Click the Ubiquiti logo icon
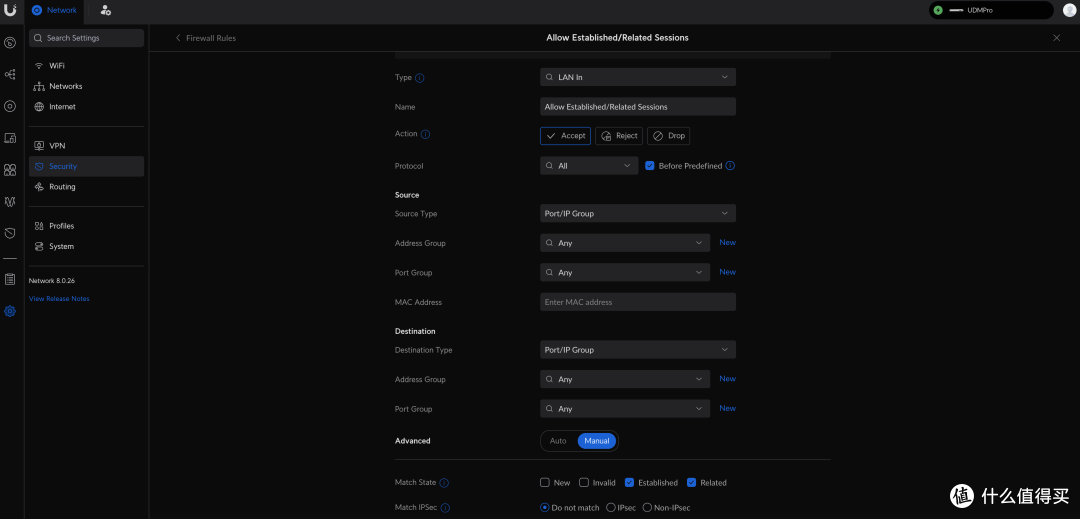Image resolution: width=1080 pixels, height=519 pixels. tap(10, 10)
